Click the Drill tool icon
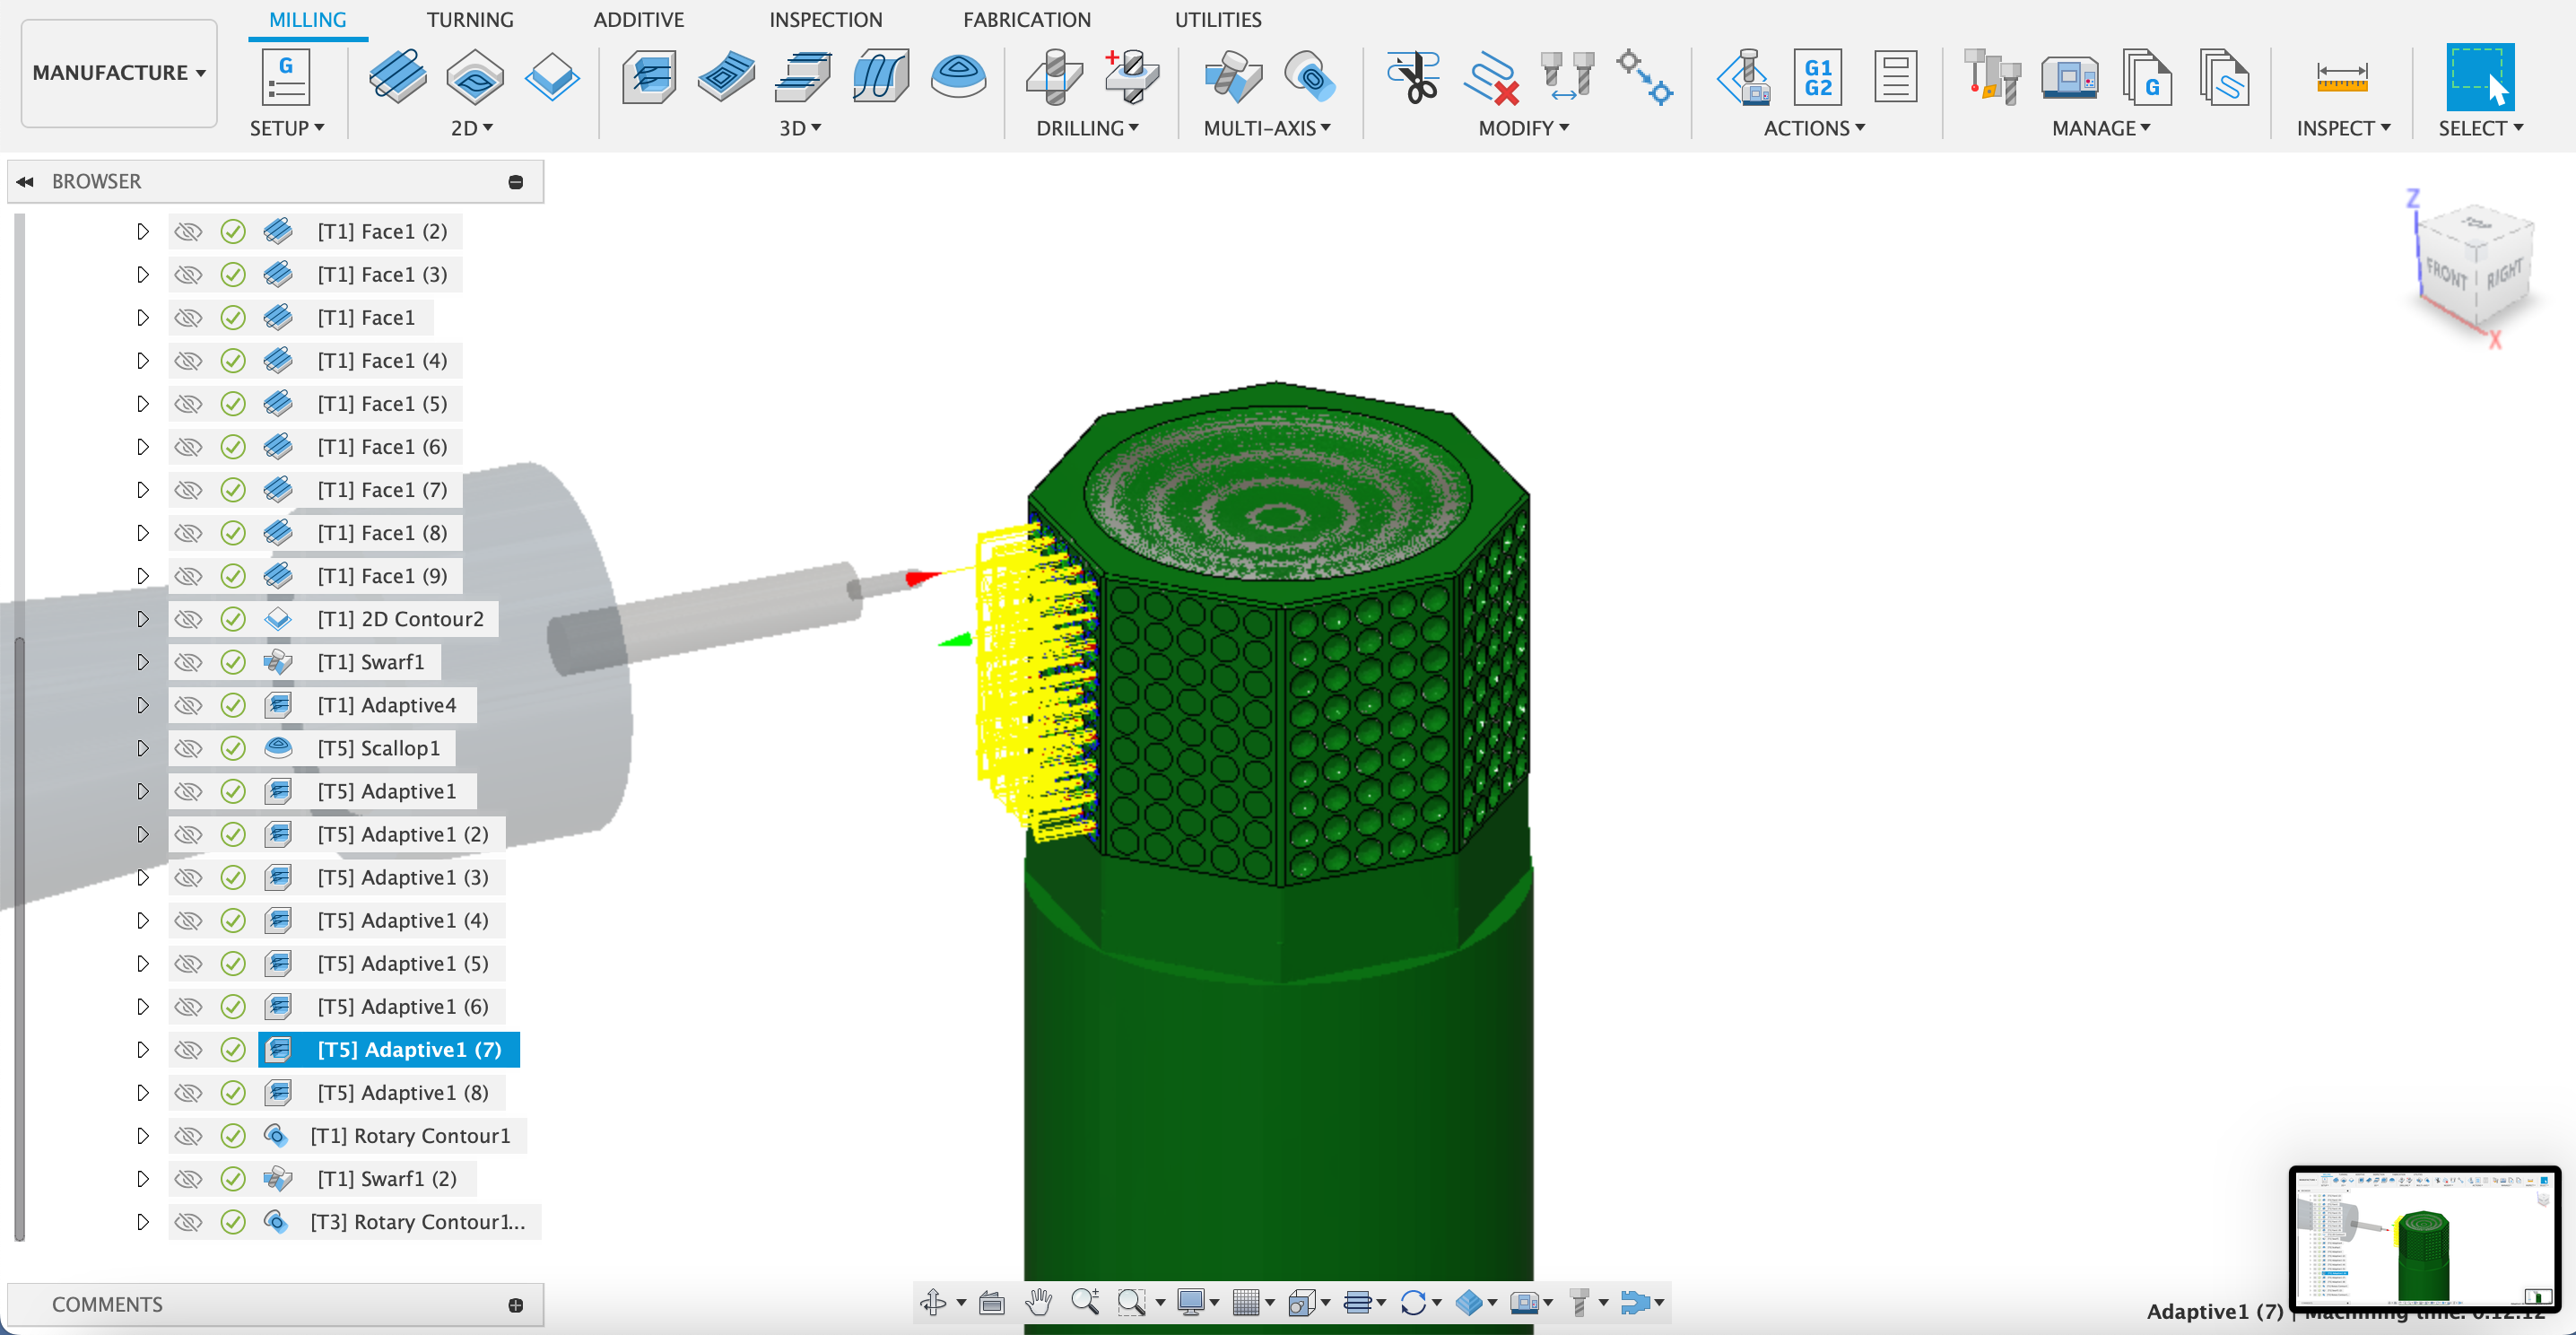The image size is (2576, 1335). point(1054,77)
